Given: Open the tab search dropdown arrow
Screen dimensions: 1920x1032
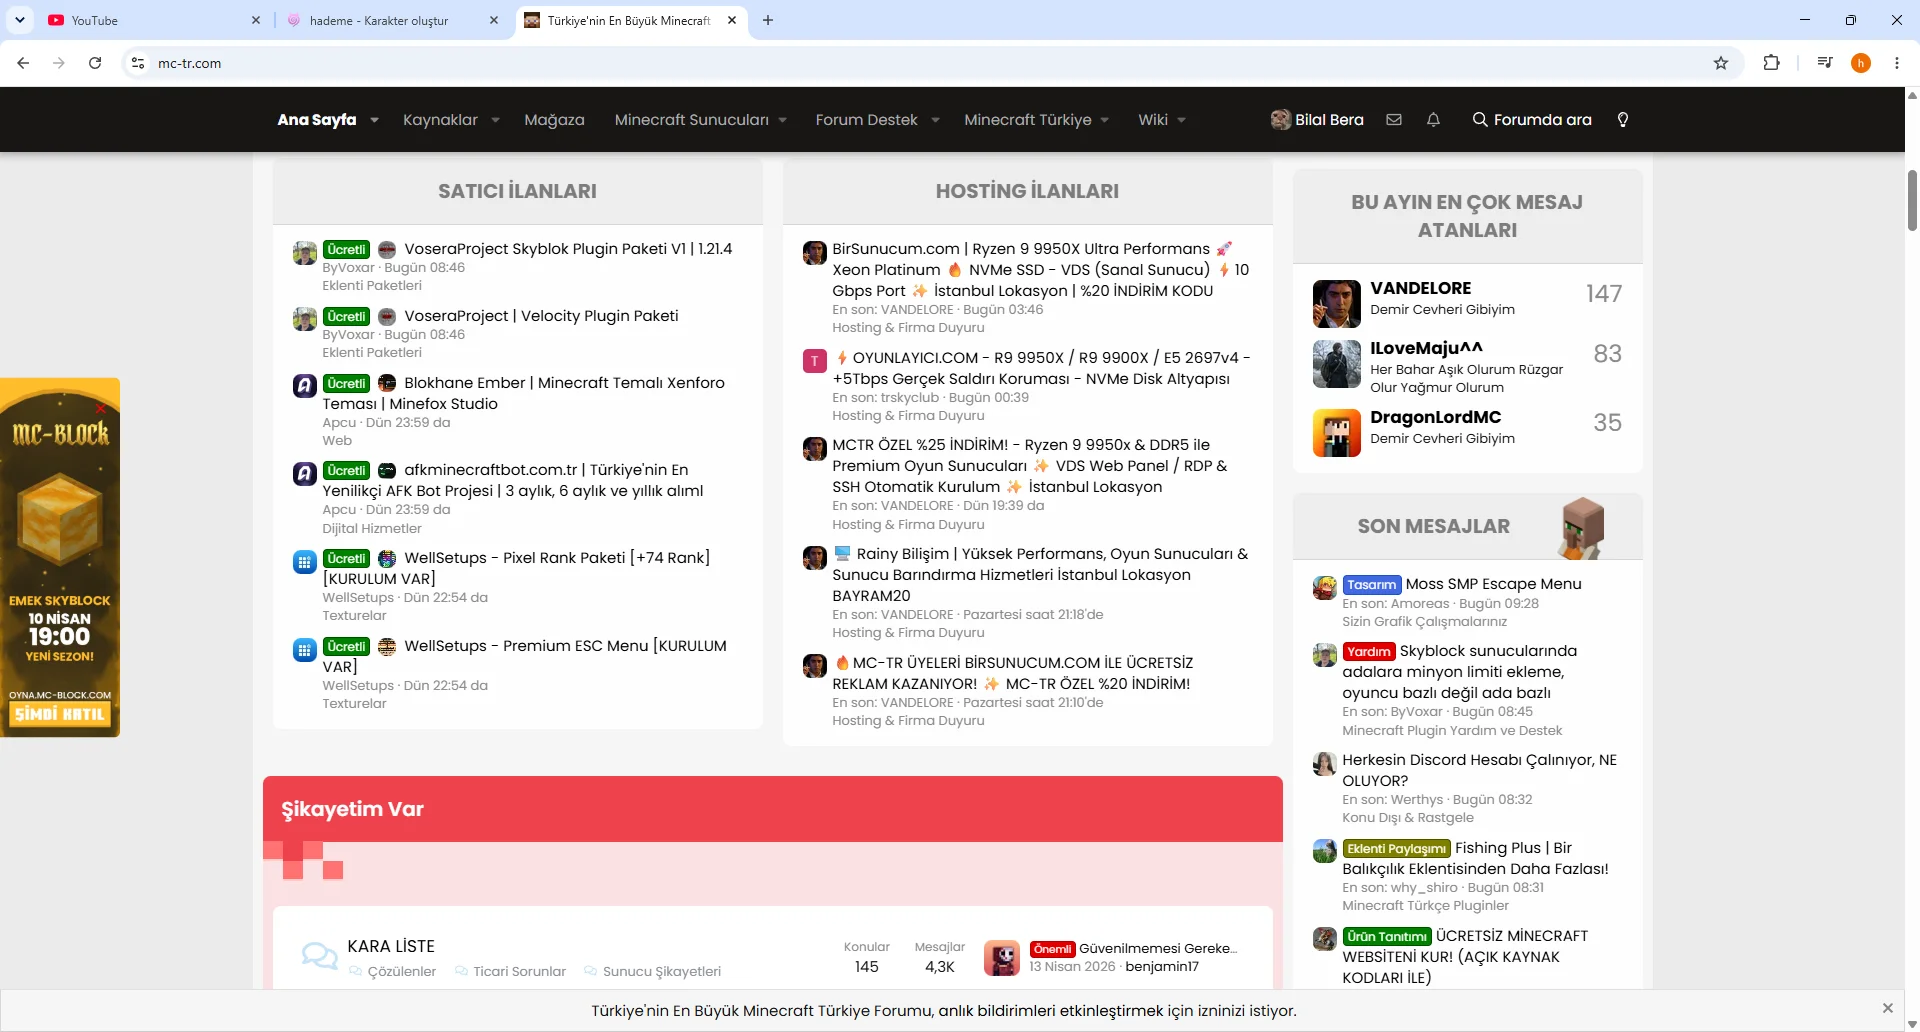Looking at the screenshot, I should [x=20, y=20].
